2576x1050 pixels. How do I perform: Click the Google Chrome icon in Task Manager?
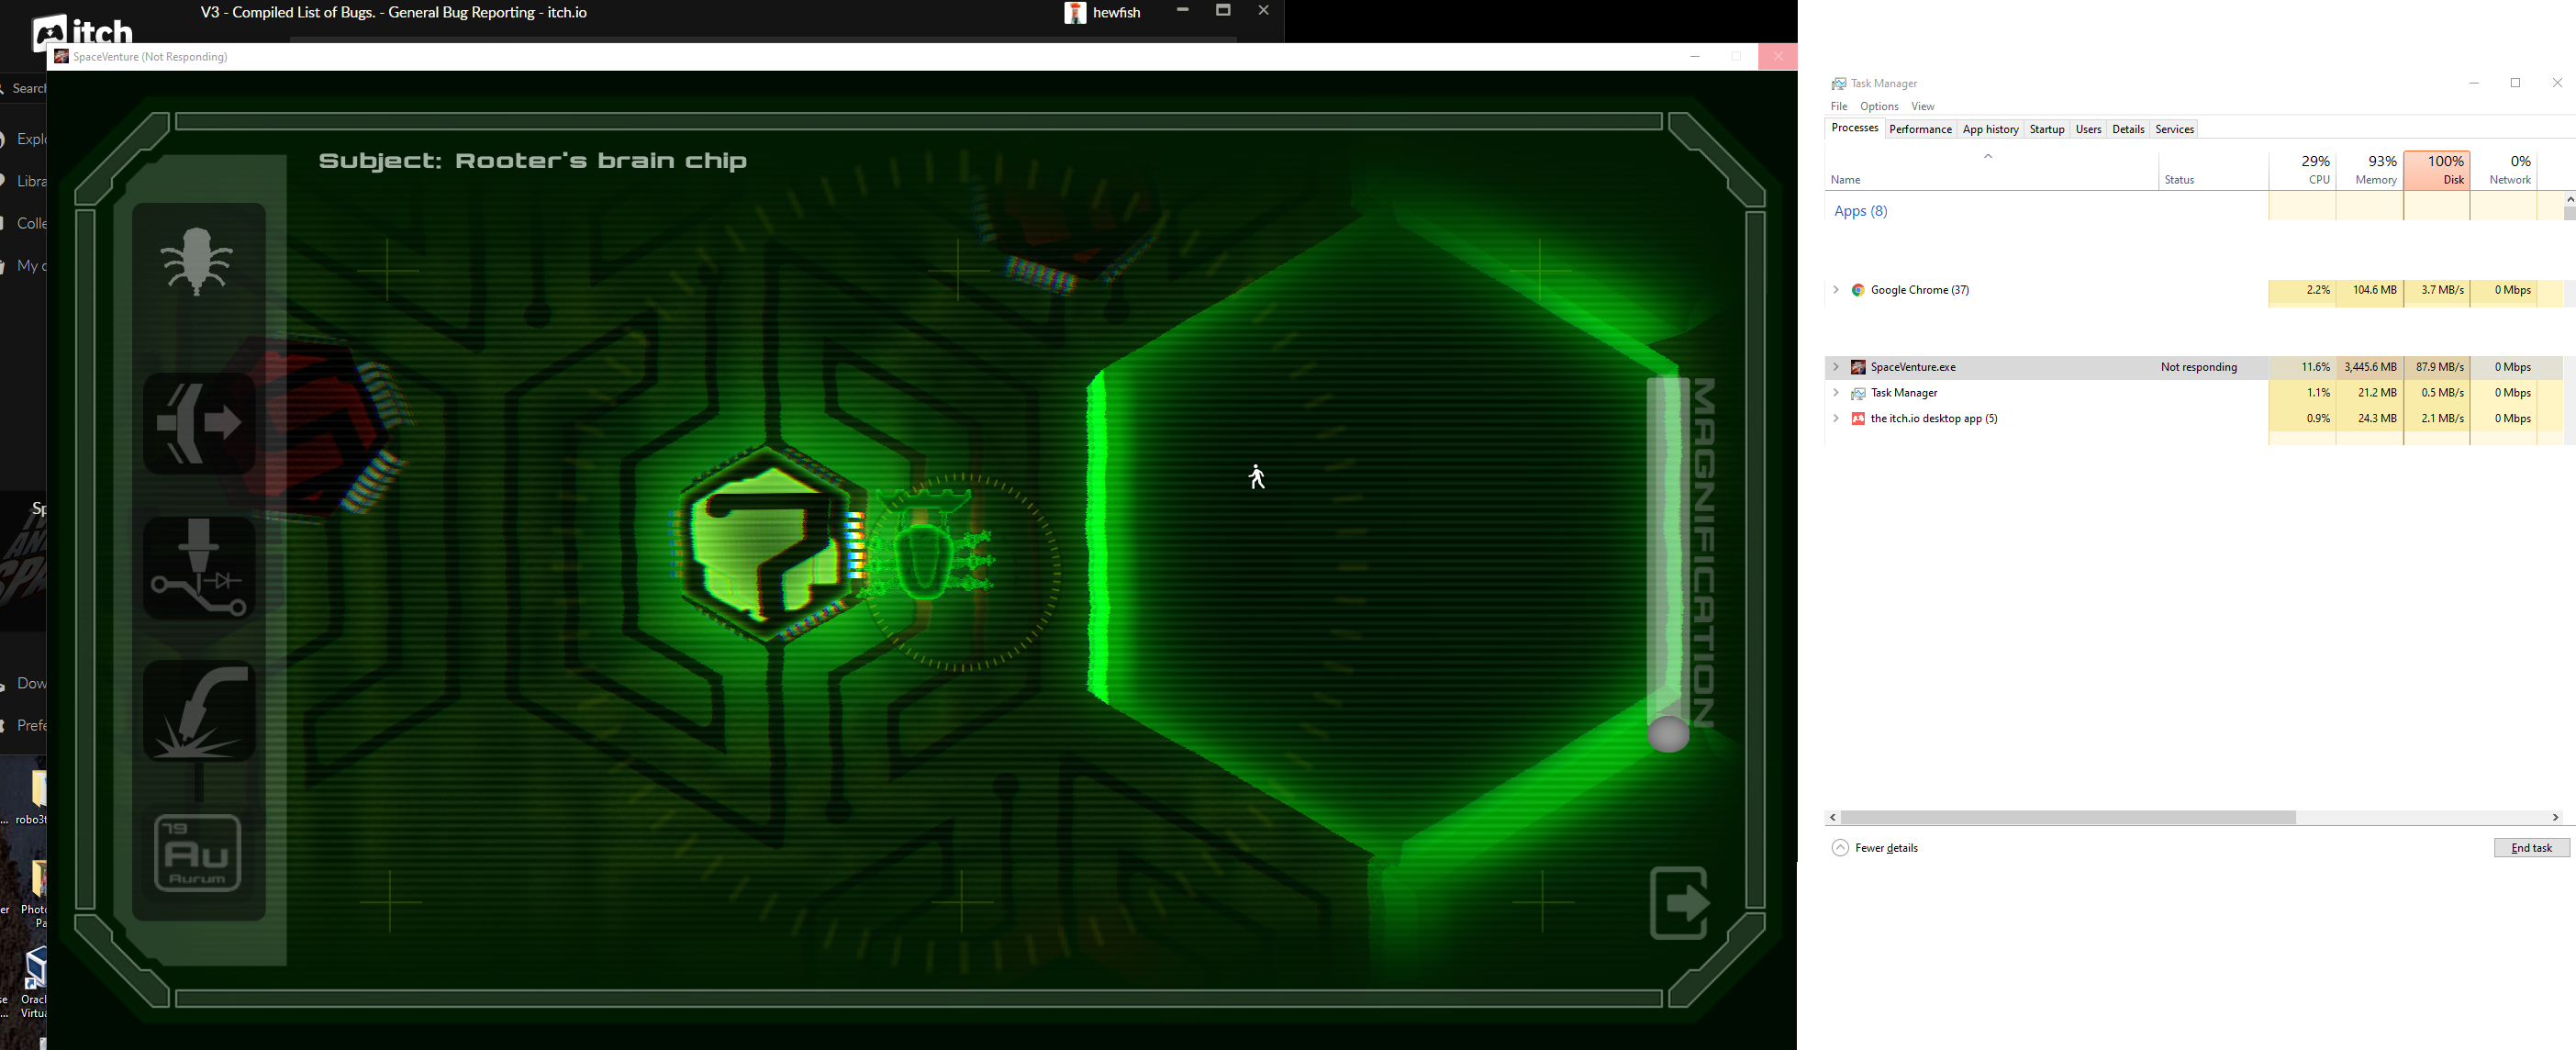coord(1858,290)
